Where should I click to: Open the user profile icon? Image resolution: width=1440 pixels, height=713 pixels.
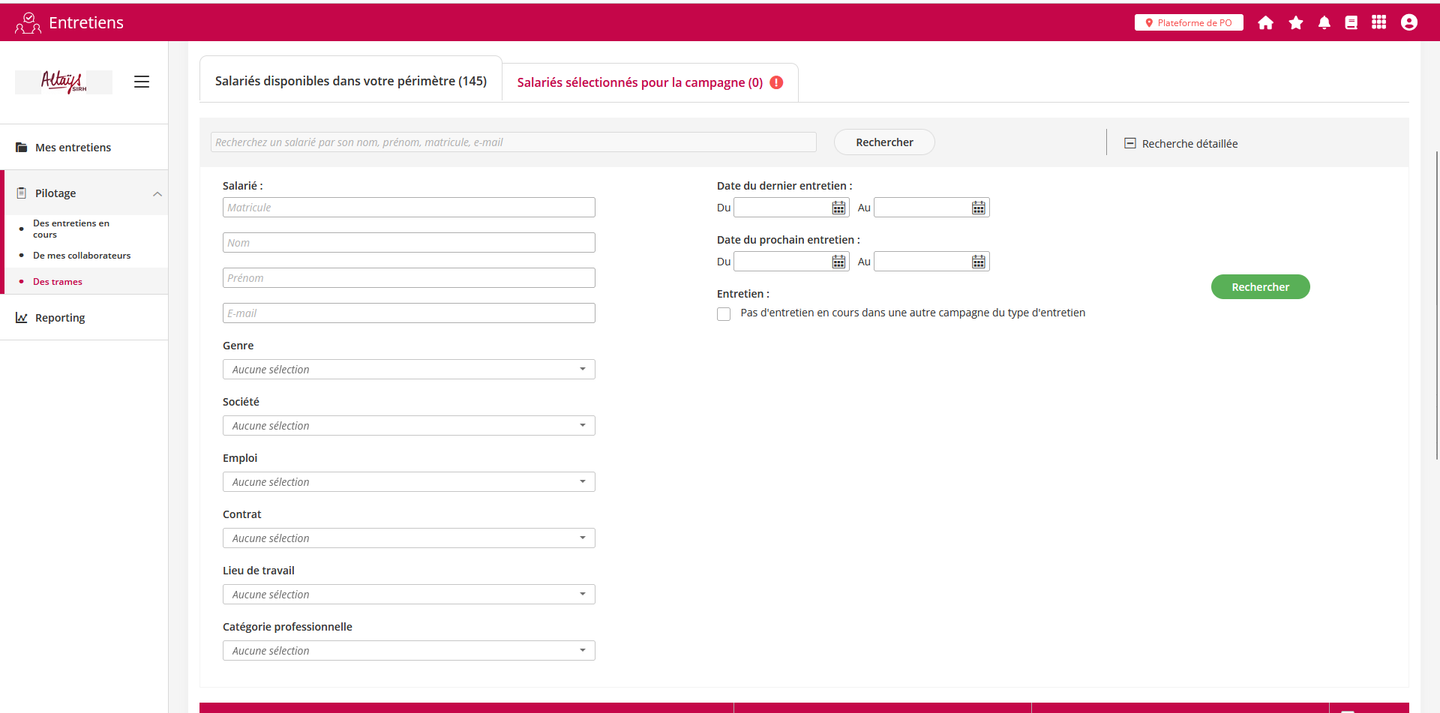coord(1409,23)
